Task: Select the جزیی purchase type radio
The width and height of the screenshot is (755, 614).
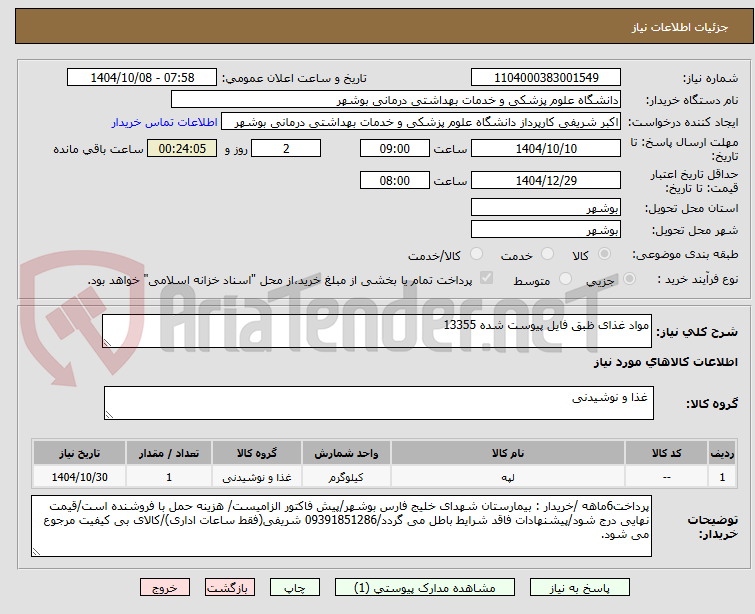Action: (x=629, y=279)
